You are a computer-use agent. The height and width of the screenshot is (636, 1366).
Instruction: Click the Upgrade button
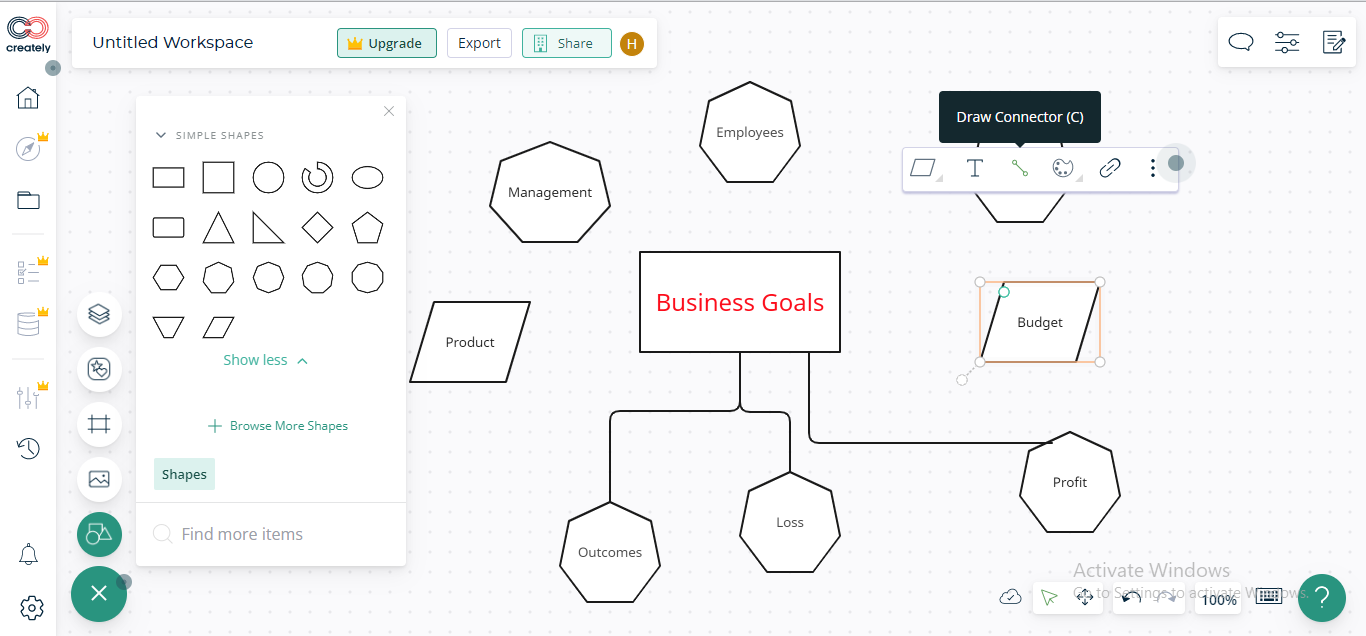386,43
